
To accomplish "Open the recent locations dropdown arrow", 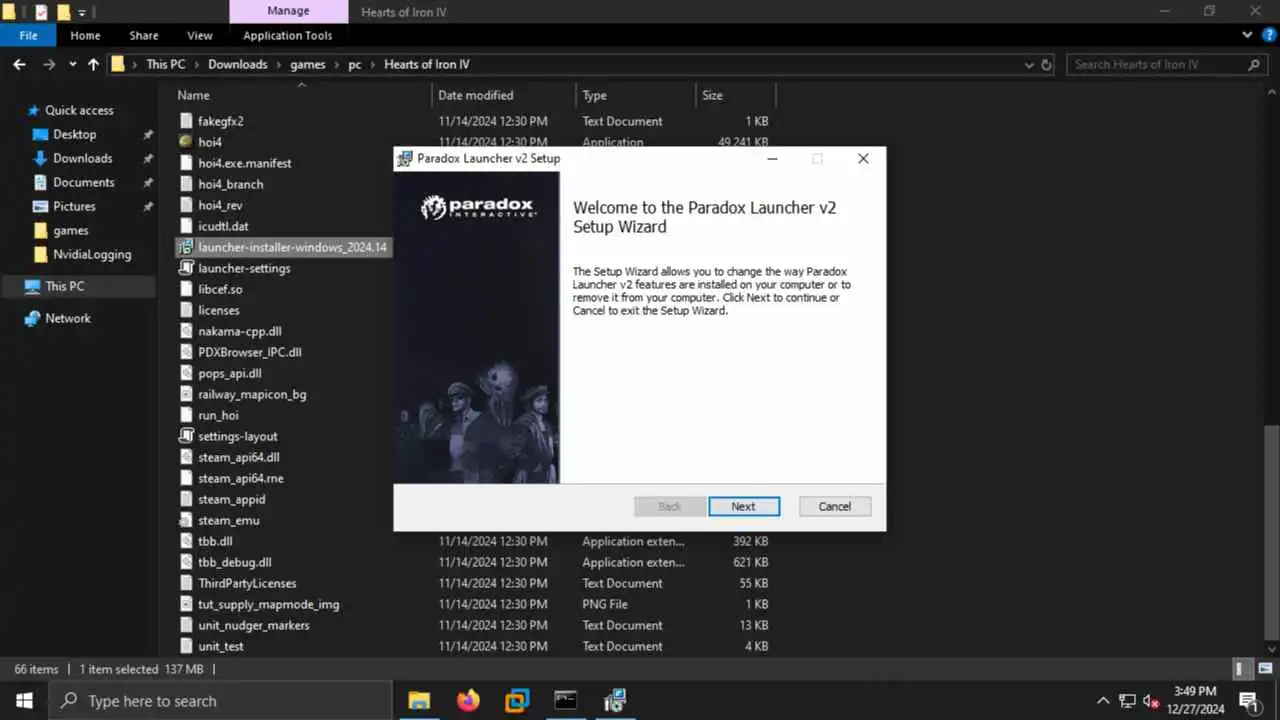I will pos(72,64).
